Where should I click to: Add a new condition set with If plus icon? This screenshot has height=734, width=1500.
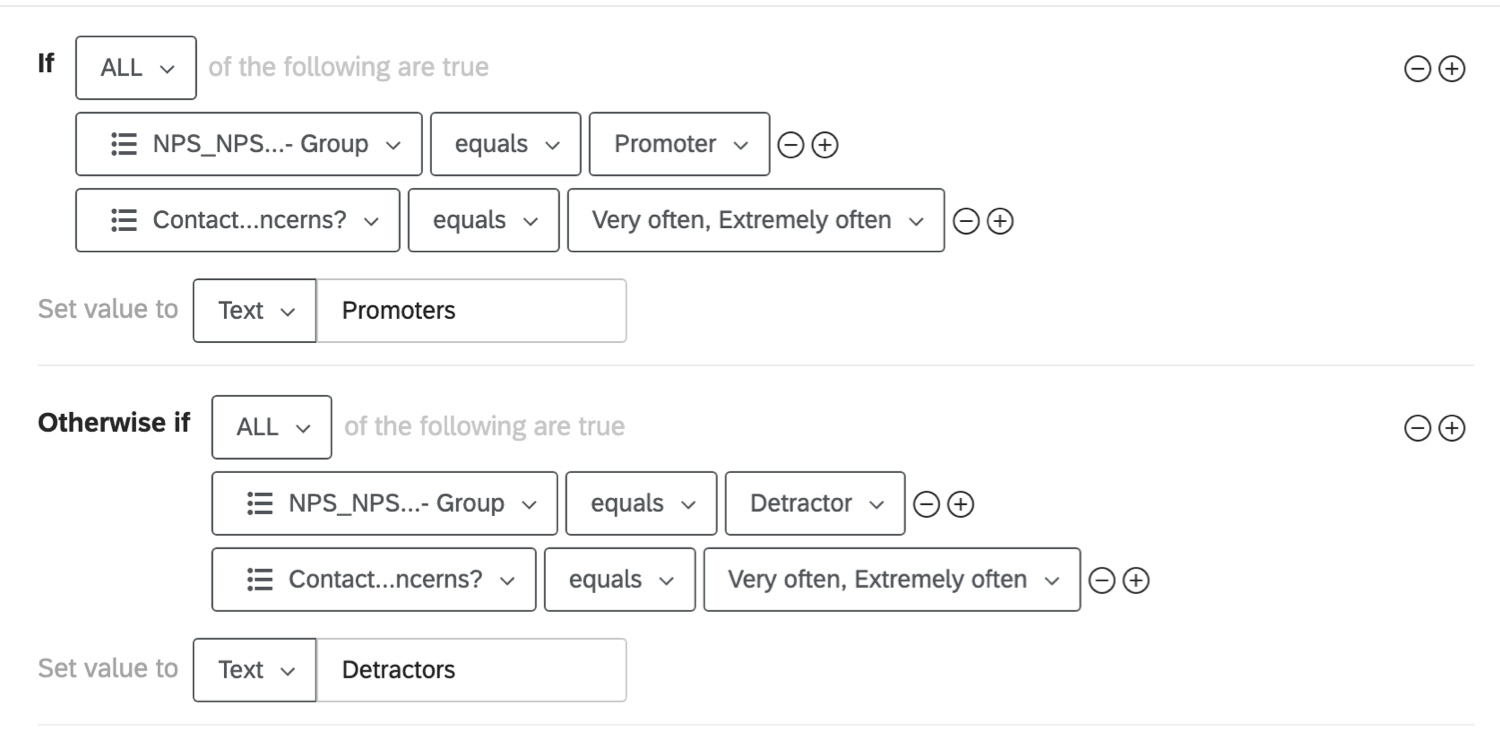[1451, 69]
